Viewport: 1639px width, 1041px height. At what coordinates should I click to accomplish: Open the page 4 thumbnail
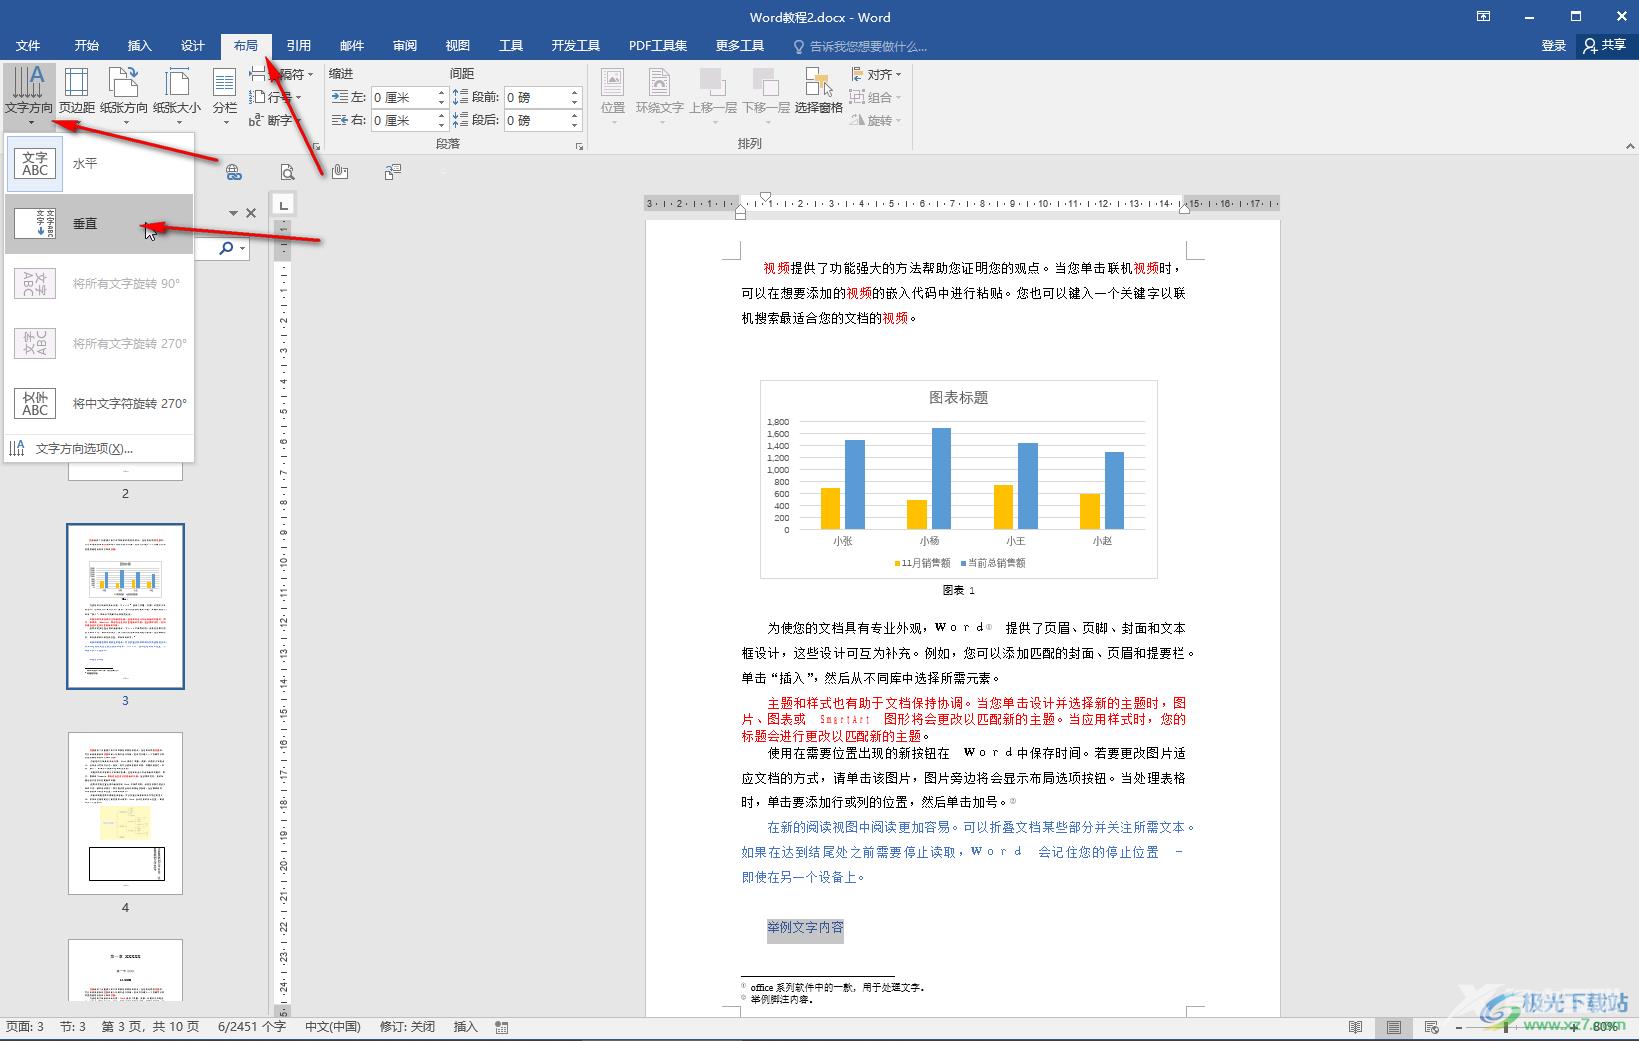click(125, 813)
